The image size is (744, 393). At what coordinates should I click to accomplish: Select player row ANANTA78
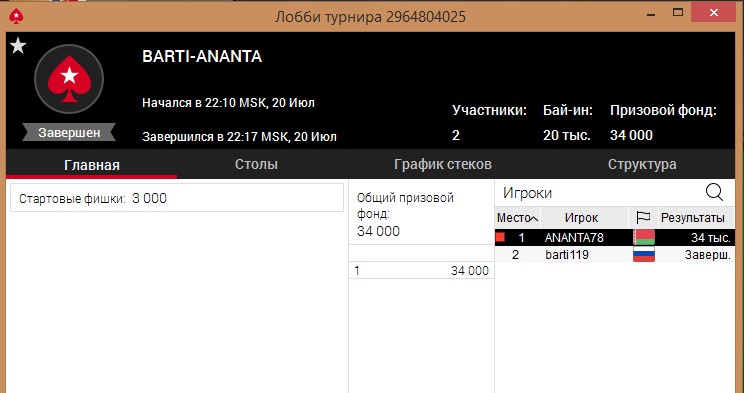(x=614, y=237)
